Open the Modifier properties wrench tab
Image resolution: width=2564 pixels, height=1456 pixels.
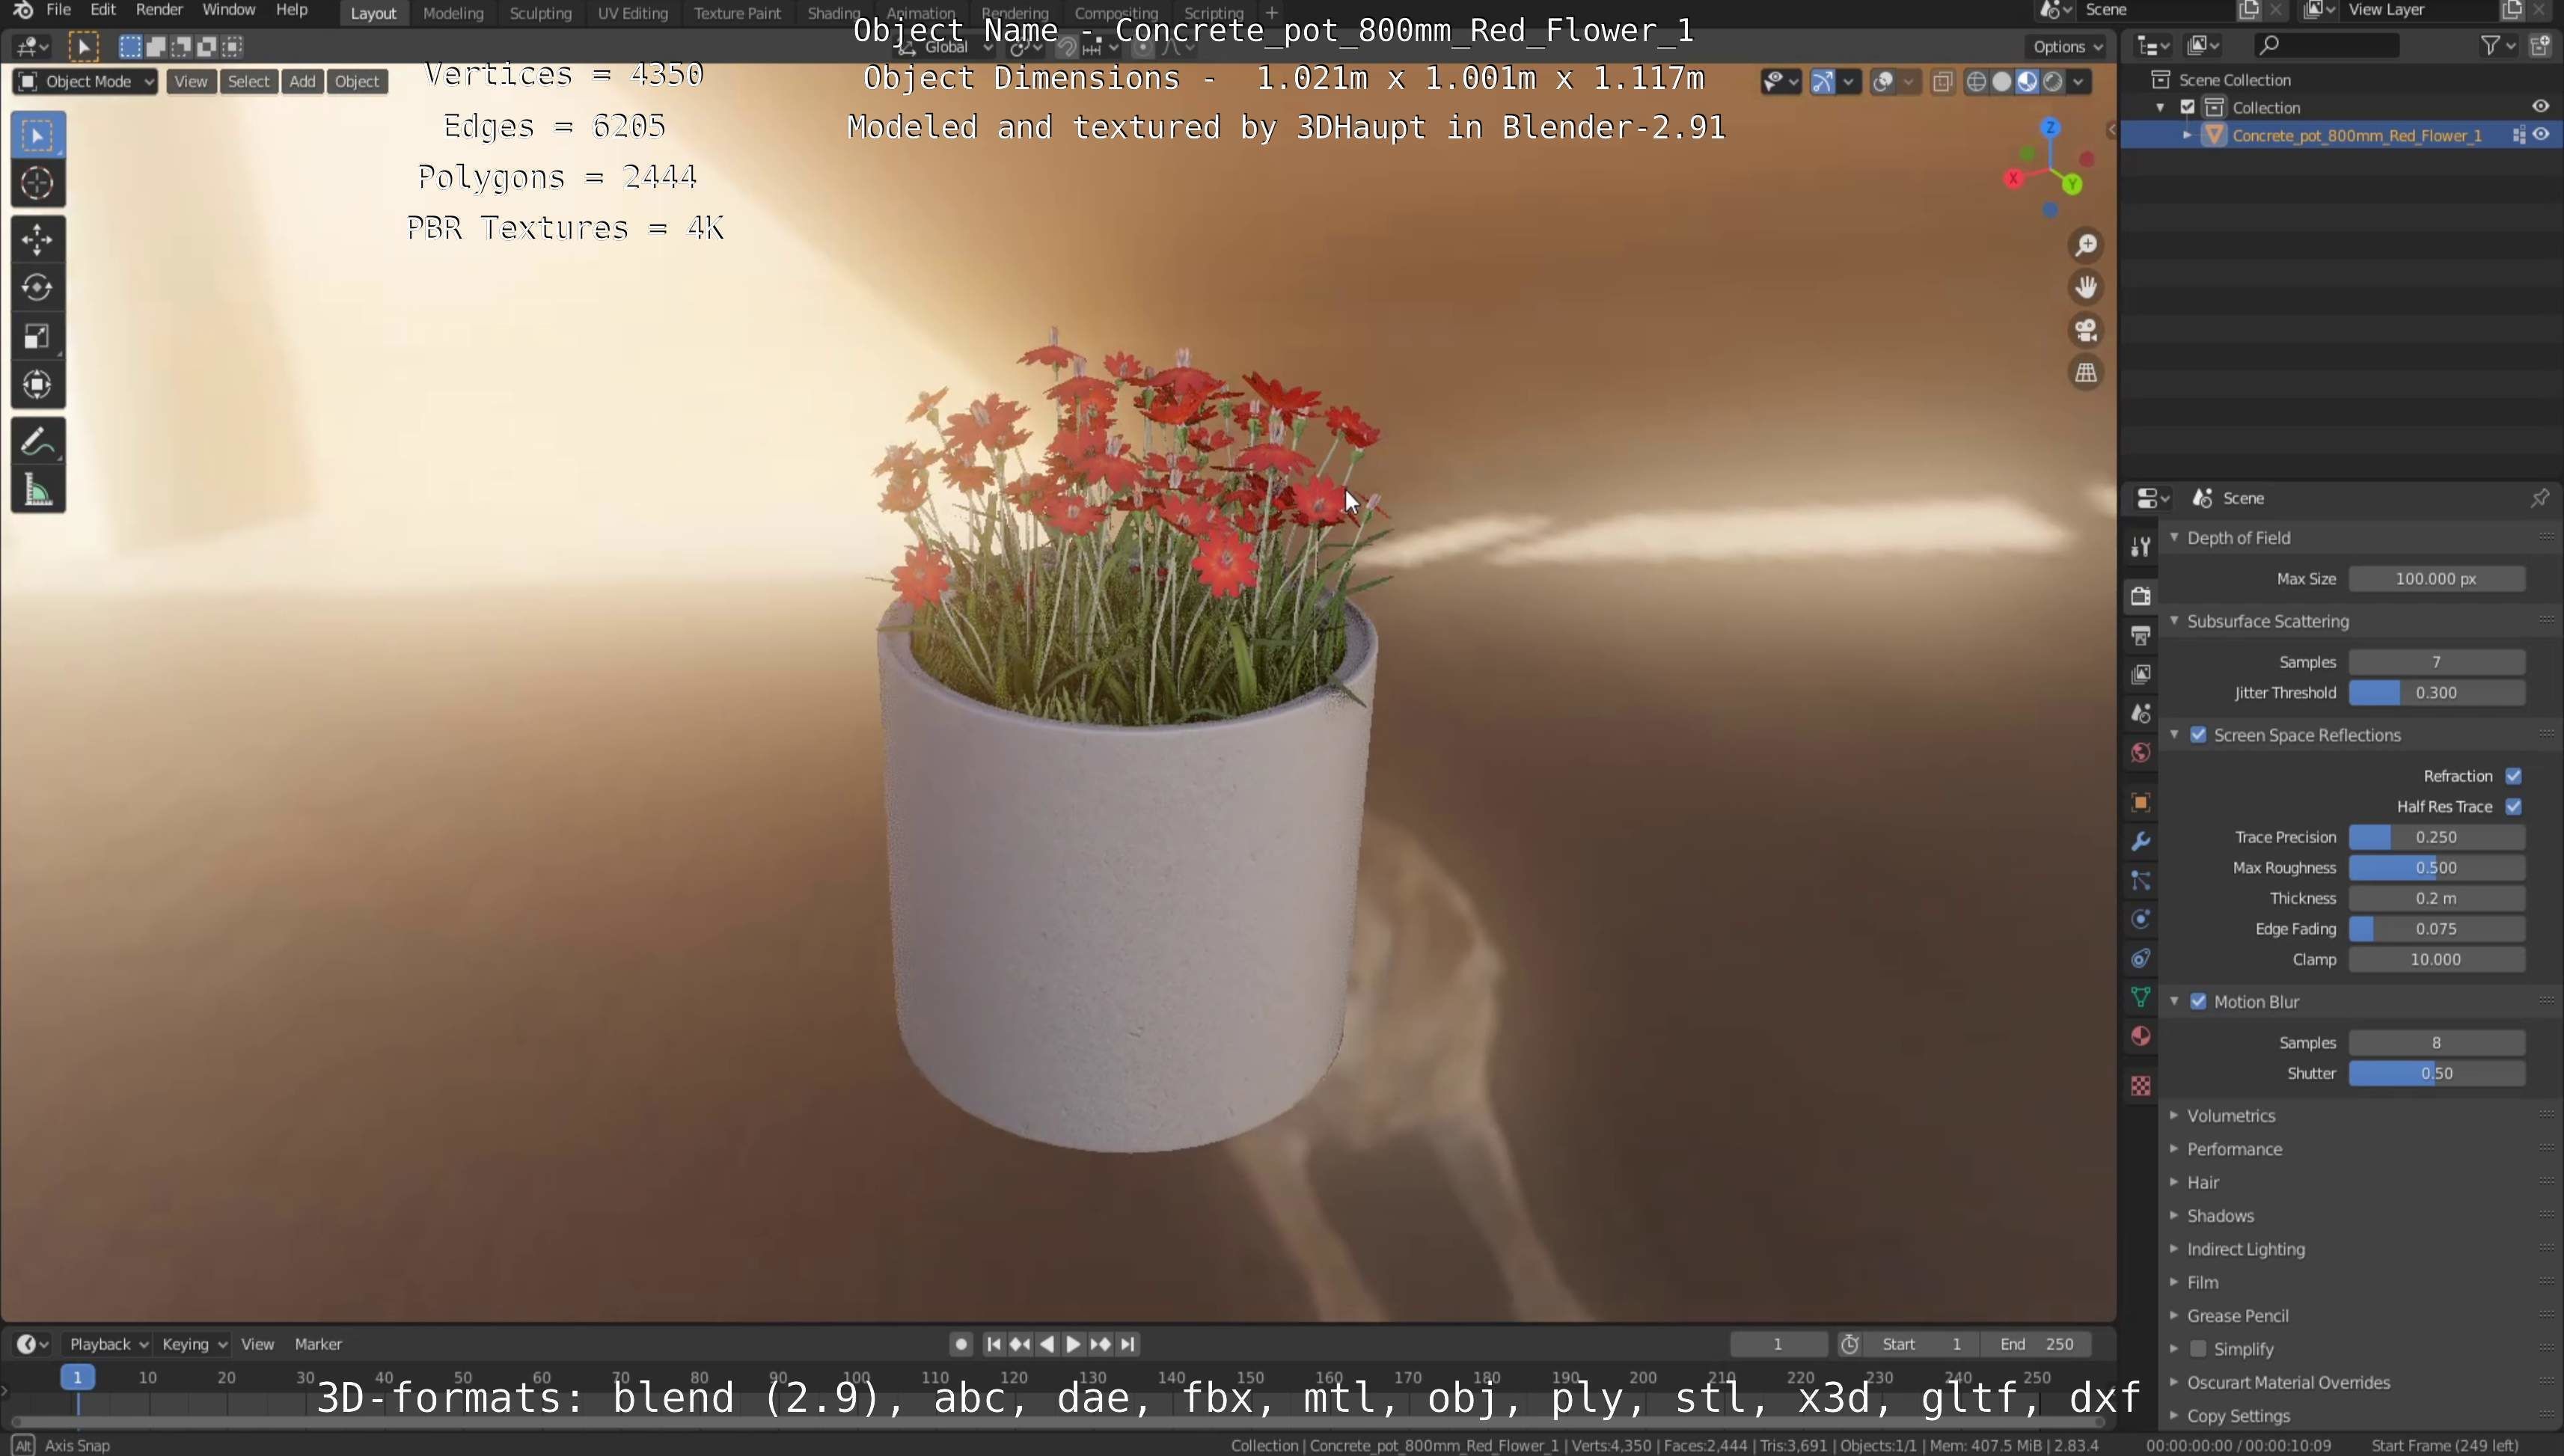point(2140,841)
